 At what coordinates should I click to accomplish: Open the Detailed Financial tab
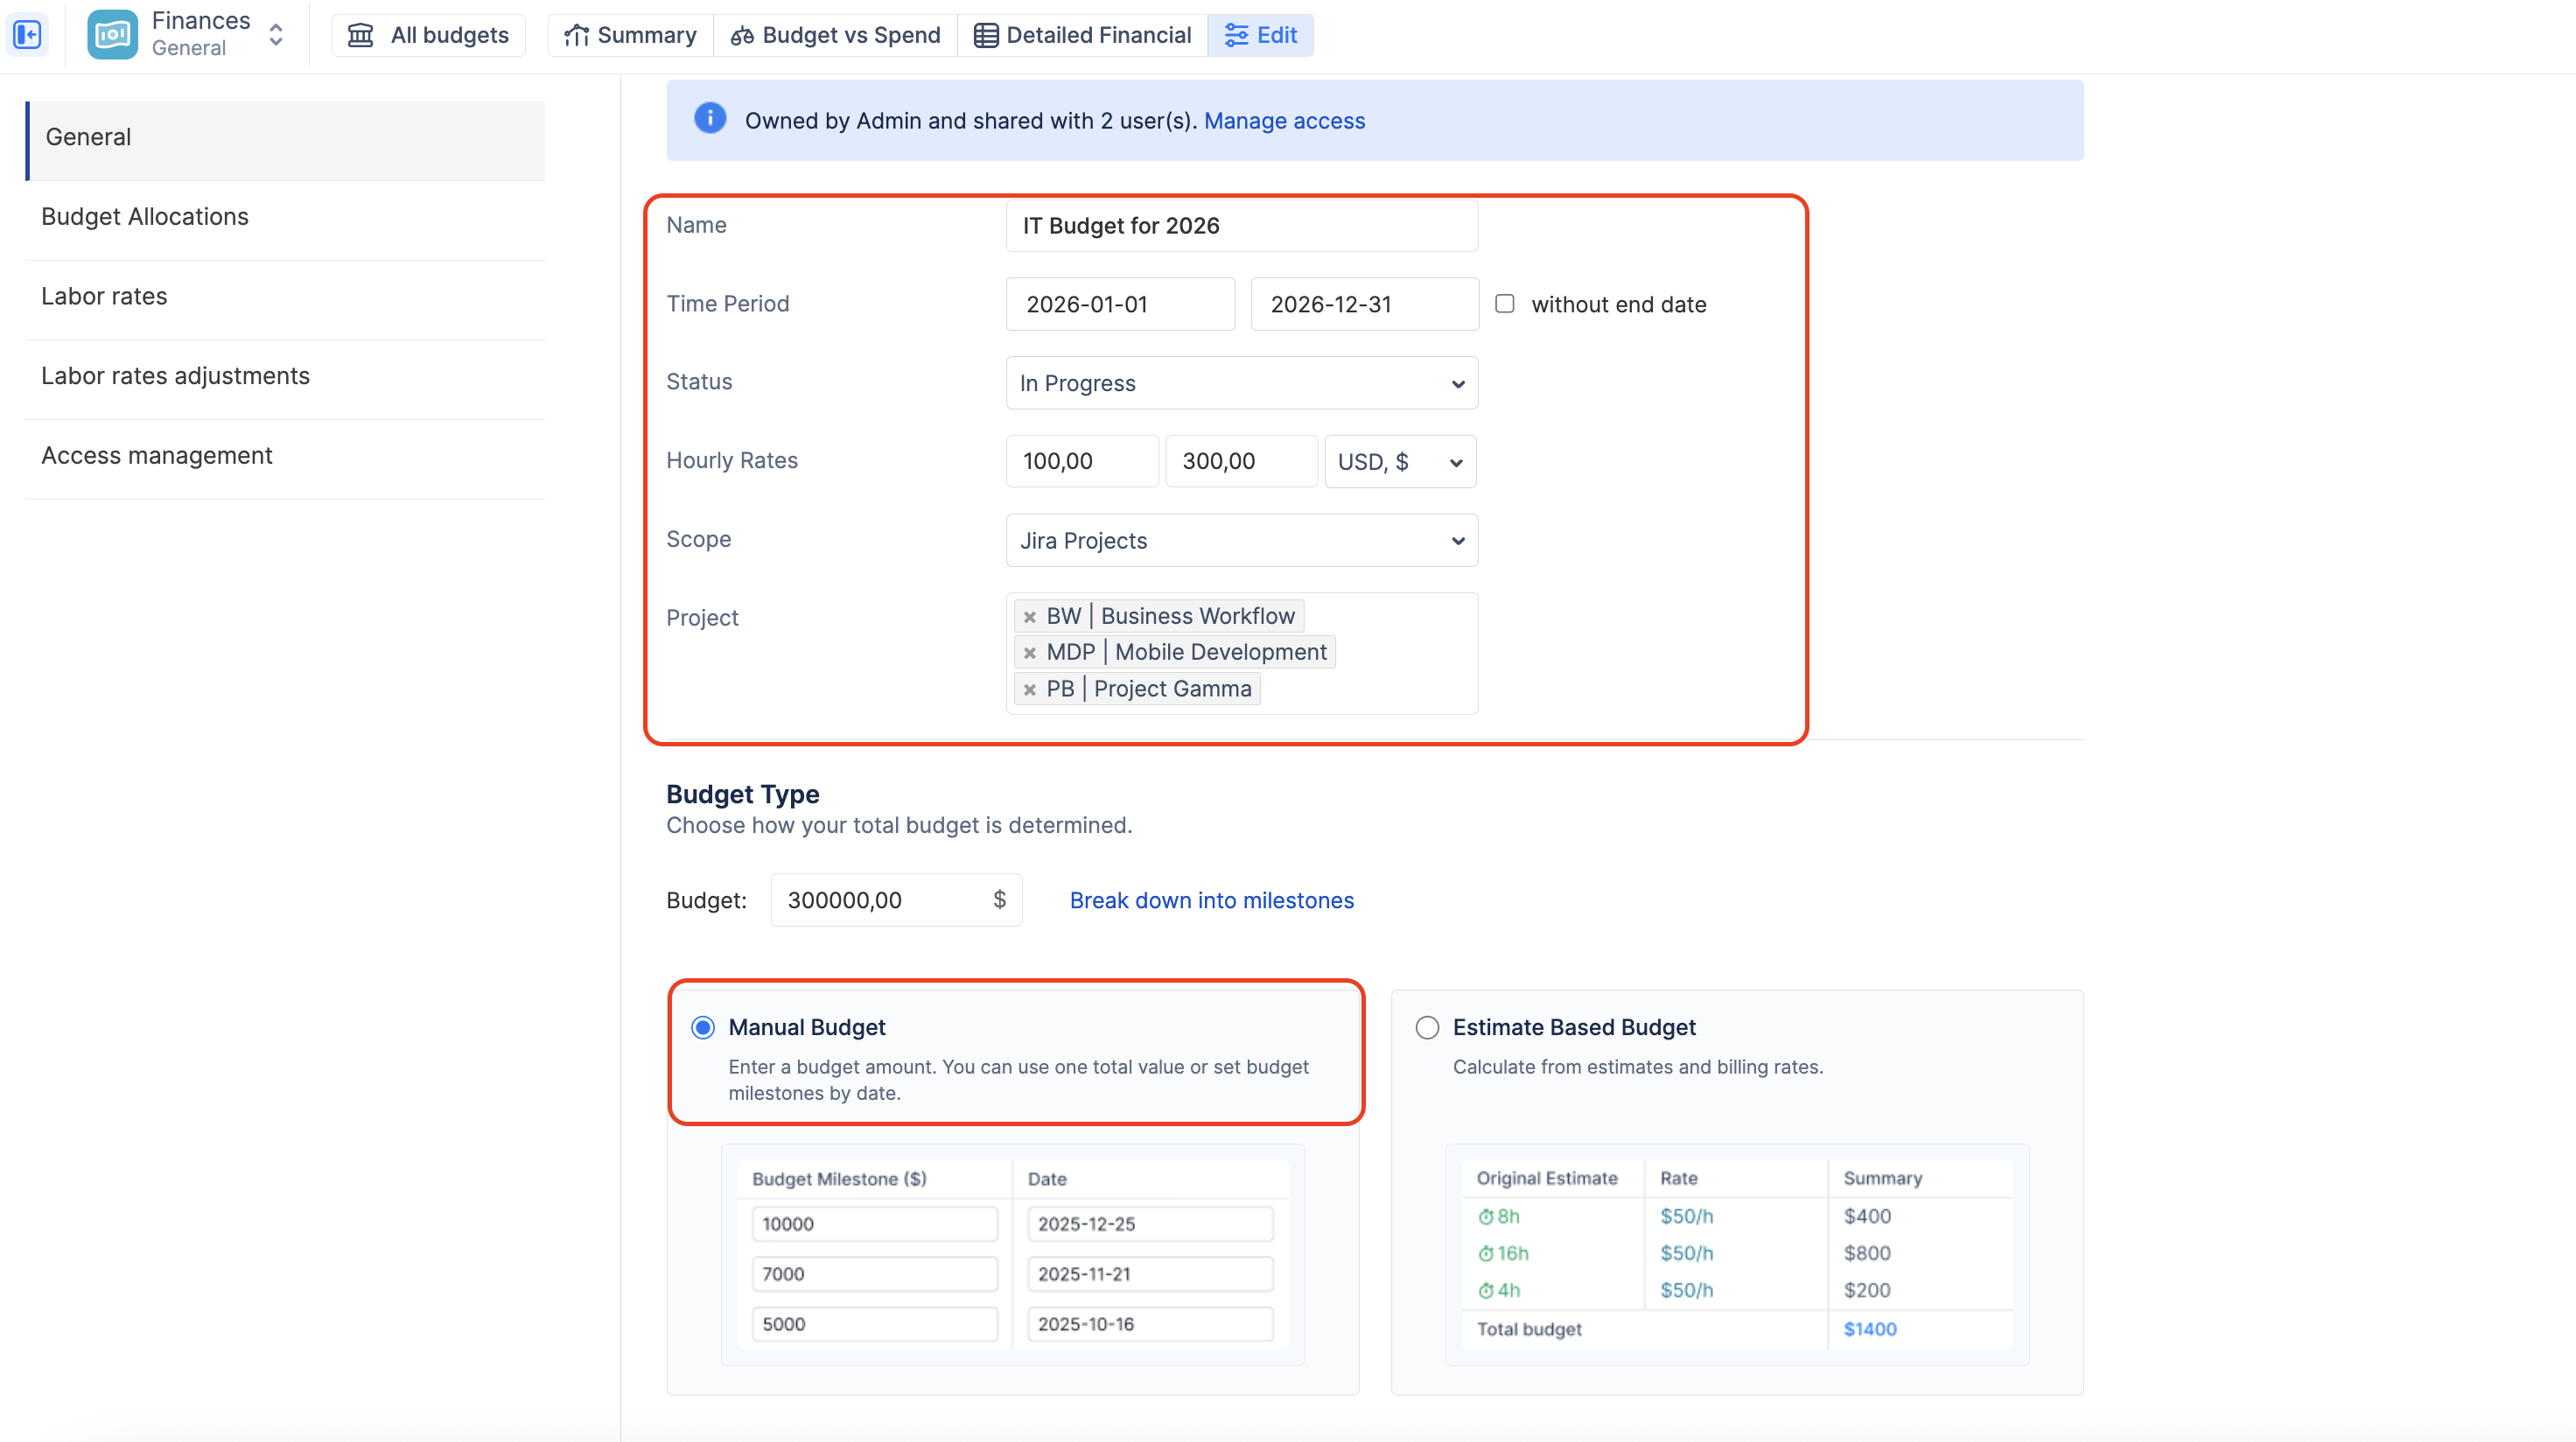point(1083,35)
